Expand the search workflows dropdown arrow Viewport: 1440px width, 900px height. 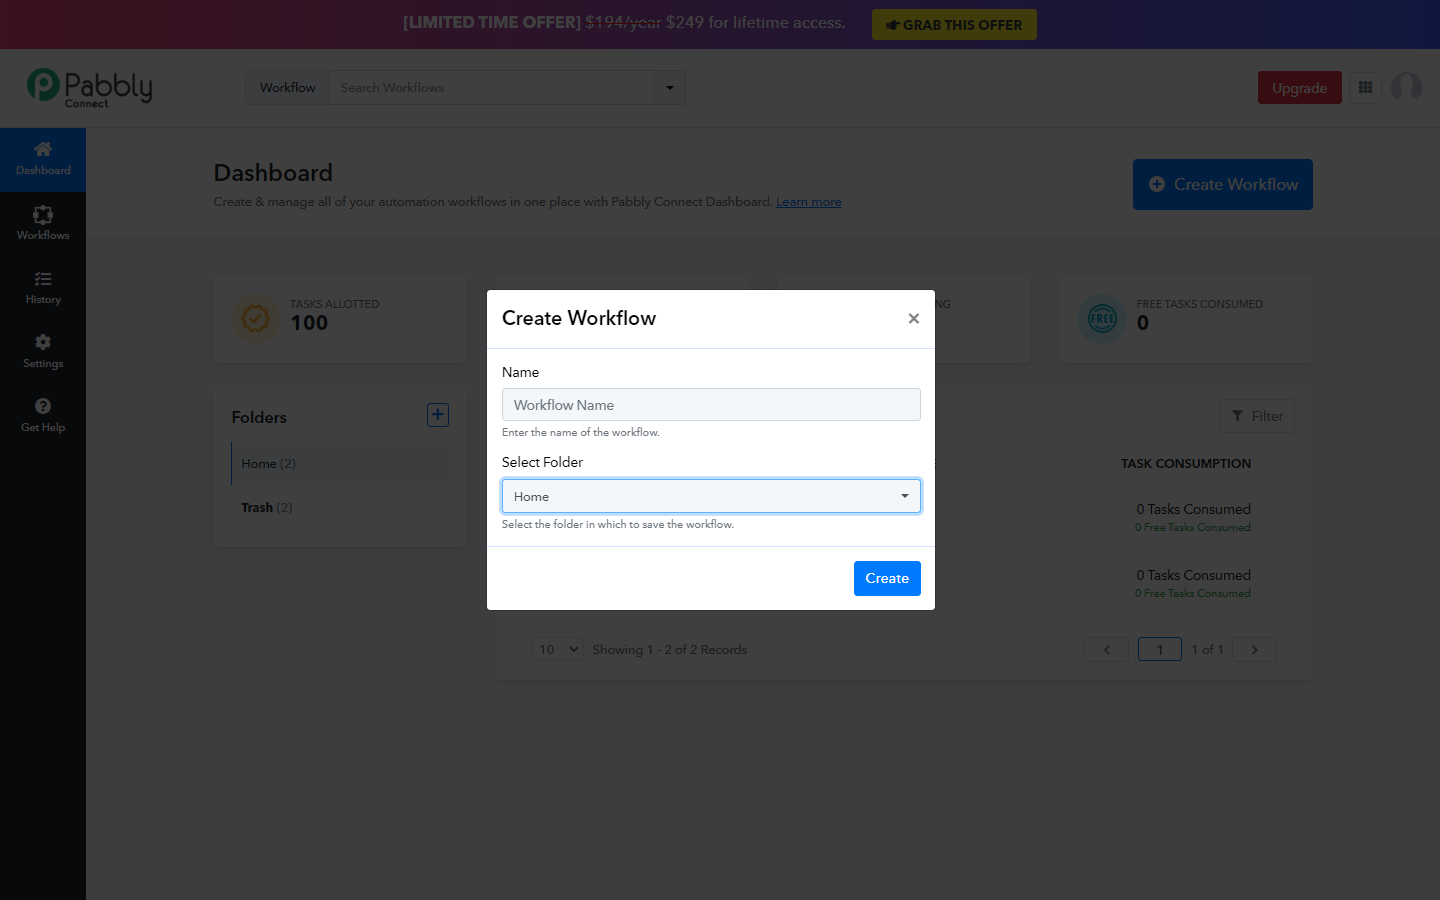coord(670,88)
